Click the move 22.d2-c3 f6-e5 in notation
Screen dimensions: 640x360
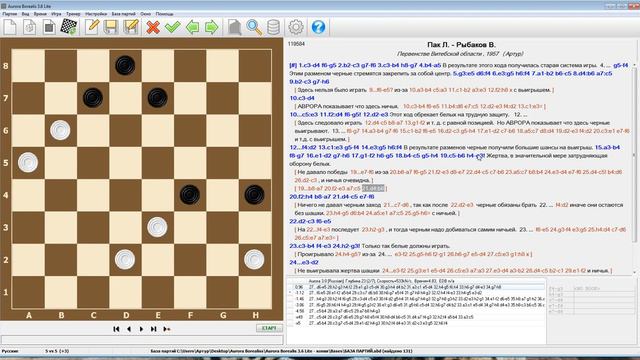[x=310, y=221]
